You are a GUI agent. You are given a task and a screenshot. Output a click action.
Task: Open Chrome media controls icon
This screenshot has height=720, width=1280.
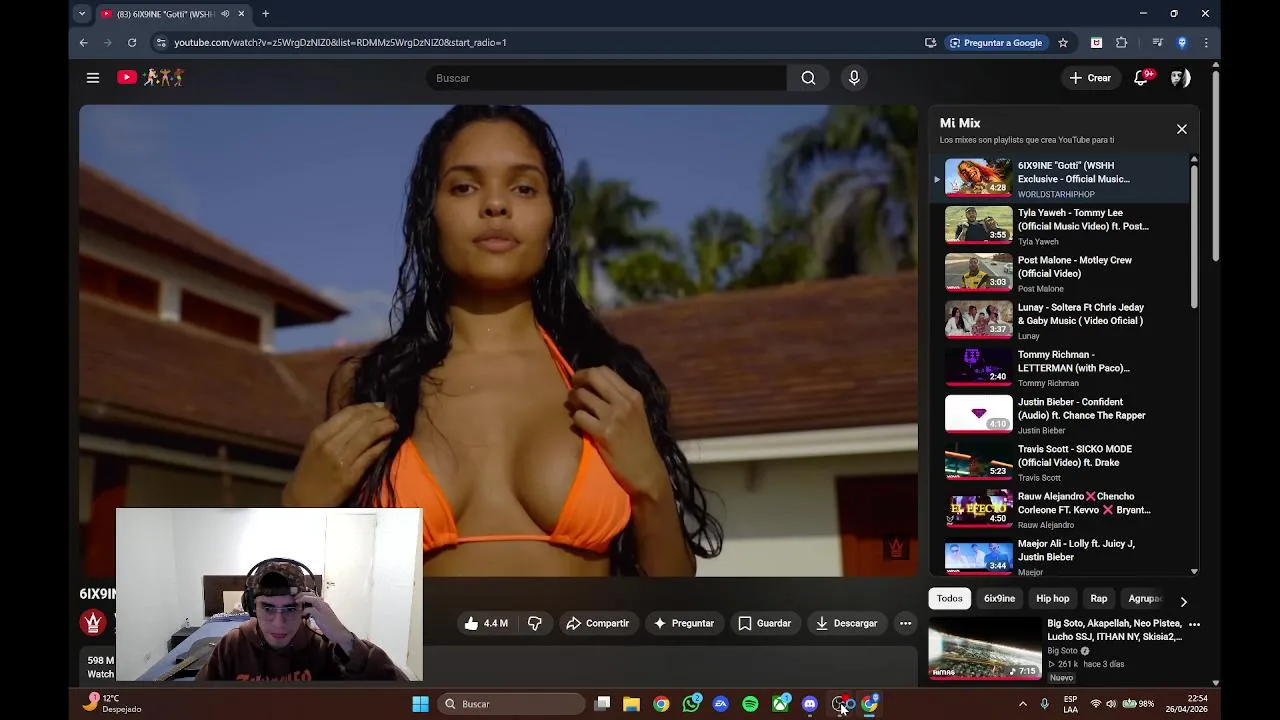click(1157, 43)
